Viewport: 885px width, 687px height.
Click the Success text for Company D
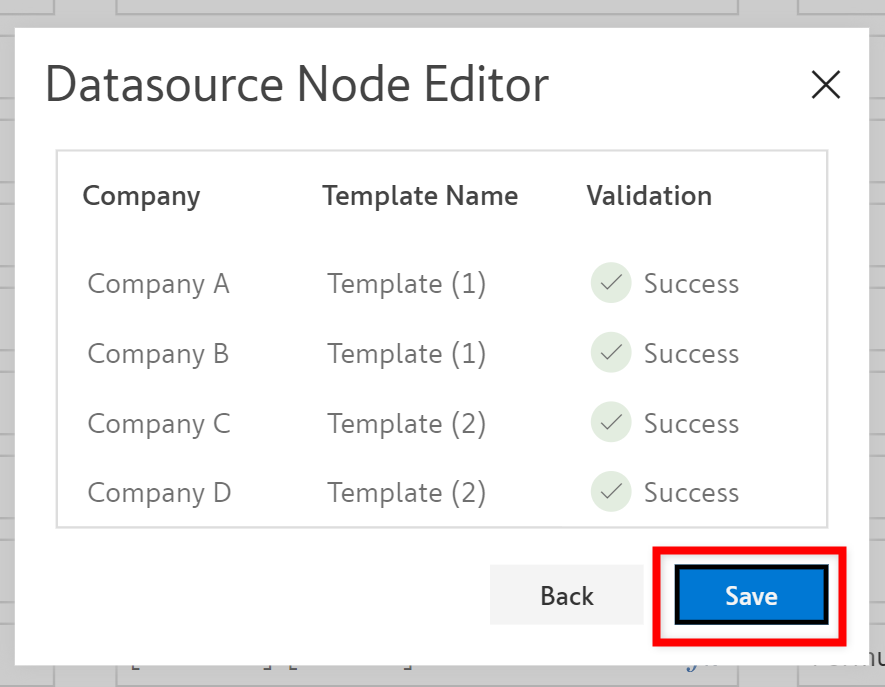pos(691,493)
